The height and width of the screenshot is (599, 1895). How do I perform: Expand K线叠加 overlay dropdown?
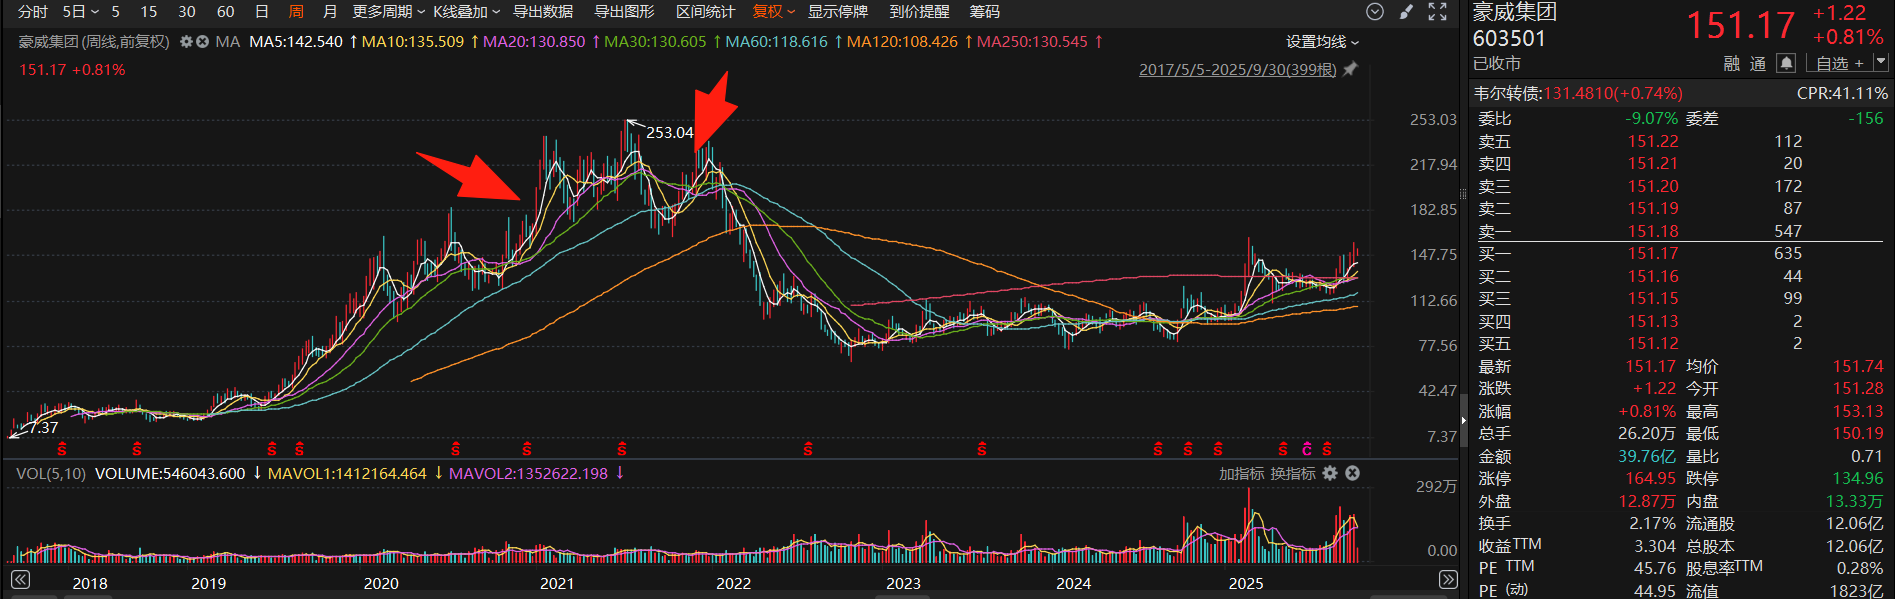(466, 12)
